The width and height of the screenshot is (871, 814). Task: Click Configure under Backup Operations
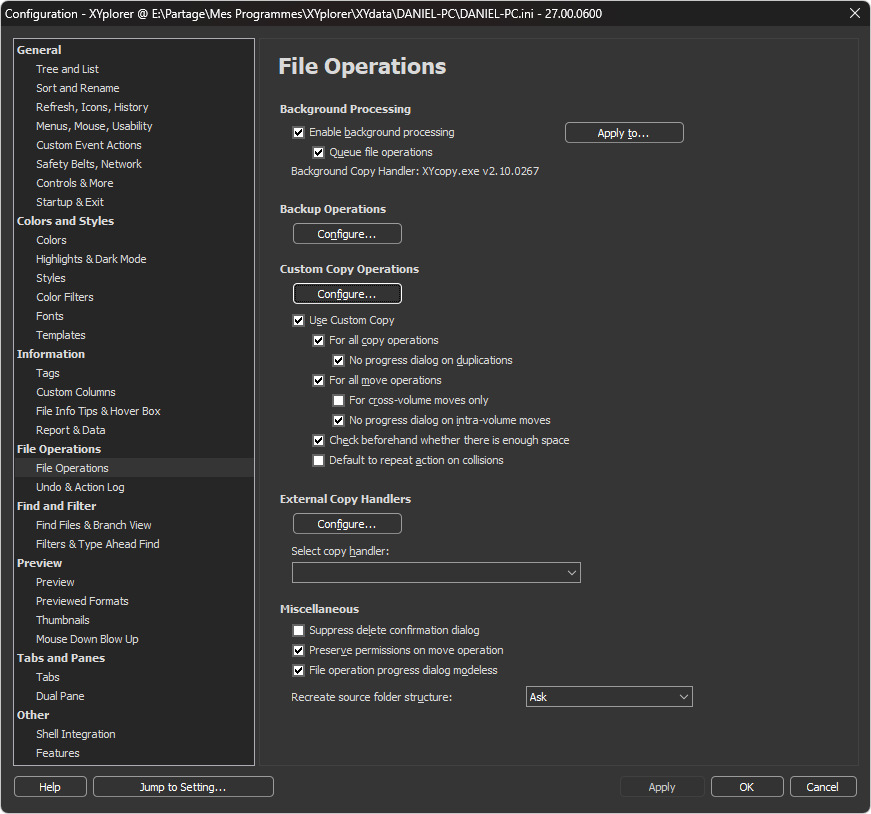coord(347,234)
